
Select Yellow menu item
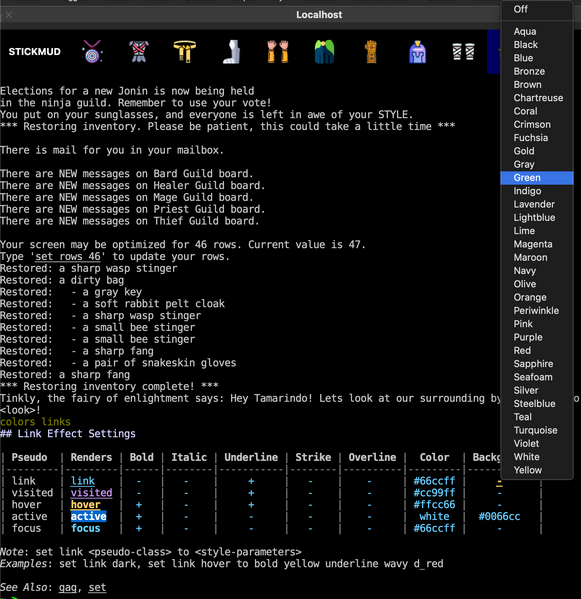(x=537, y=470)
